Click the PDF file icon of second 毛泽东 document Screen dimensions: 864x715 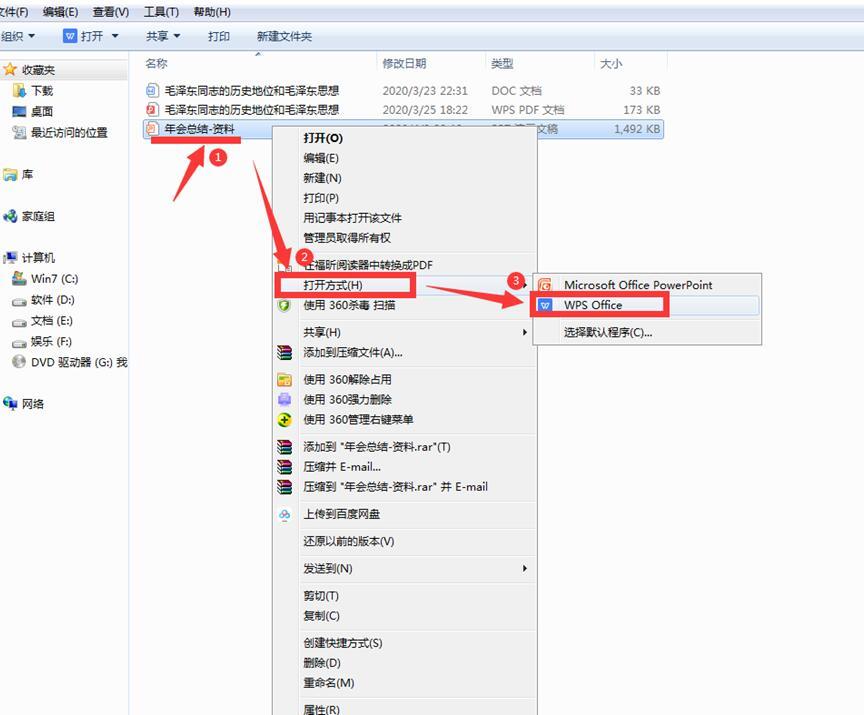[152, 110]
